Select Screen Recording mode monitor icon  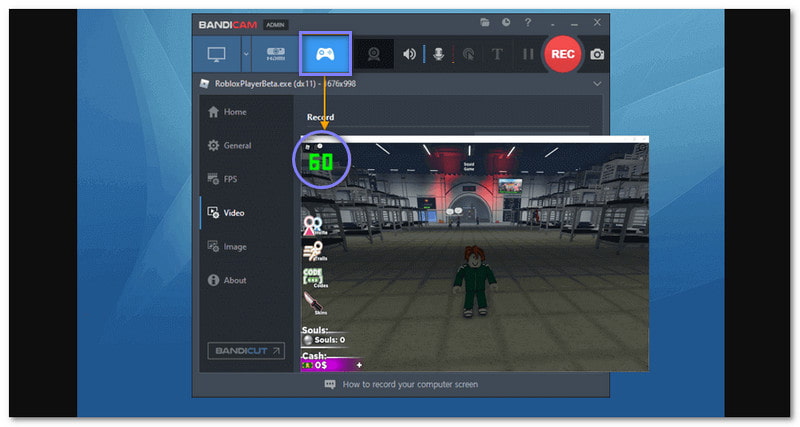(216, 54)
